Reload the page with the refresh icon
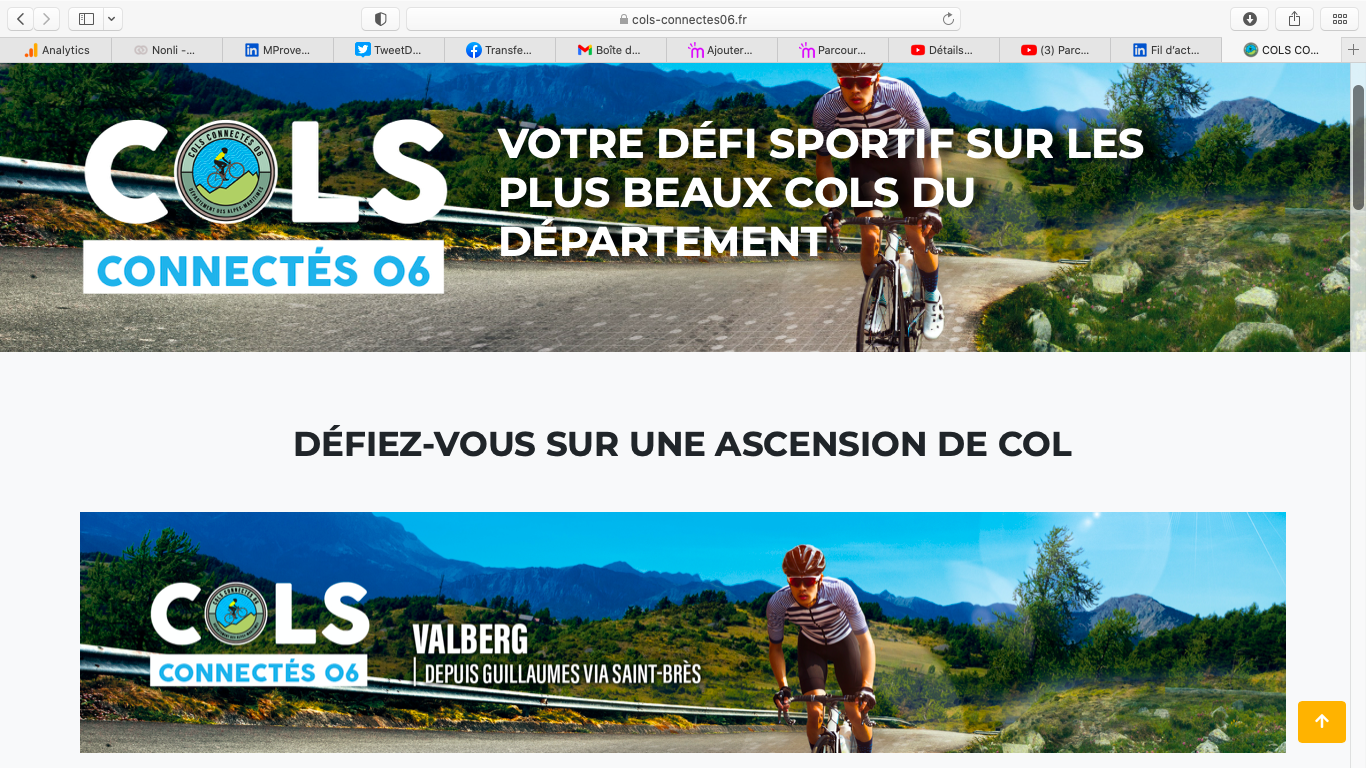Screen dimensions: 1366x768 coord(948,19)
